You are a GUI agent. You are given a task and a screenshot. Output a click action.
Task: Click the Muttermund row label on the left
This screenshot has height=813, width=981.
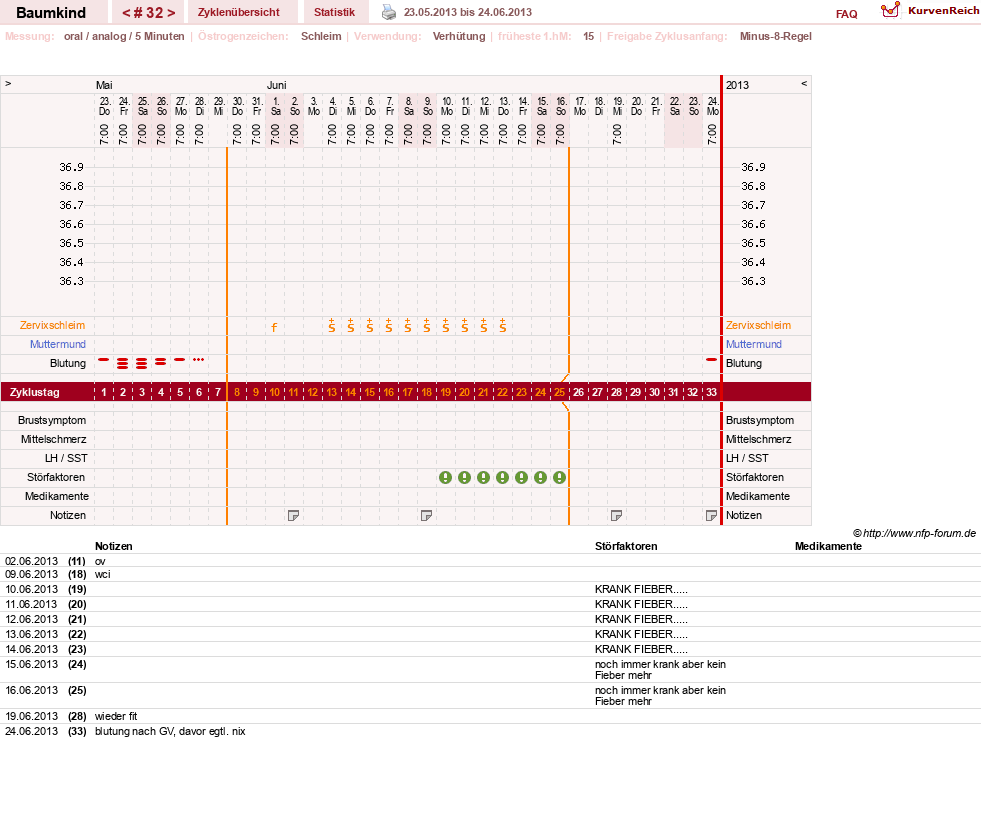pyautogui.click(x=58, y=344)
